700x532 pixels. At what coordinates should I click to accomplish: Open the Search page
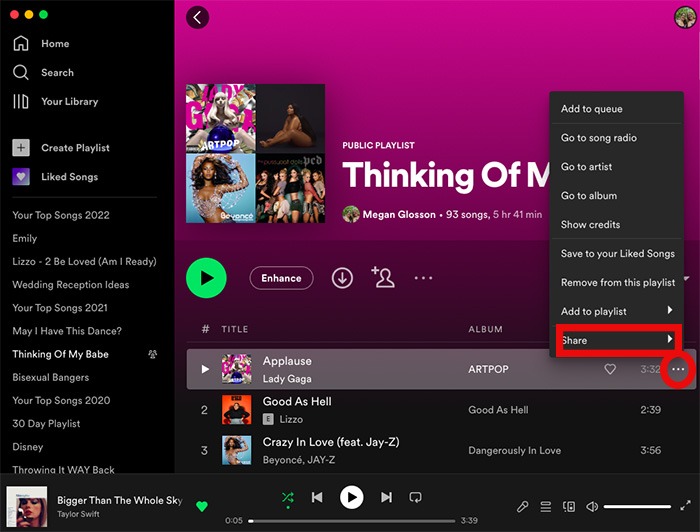43,72
